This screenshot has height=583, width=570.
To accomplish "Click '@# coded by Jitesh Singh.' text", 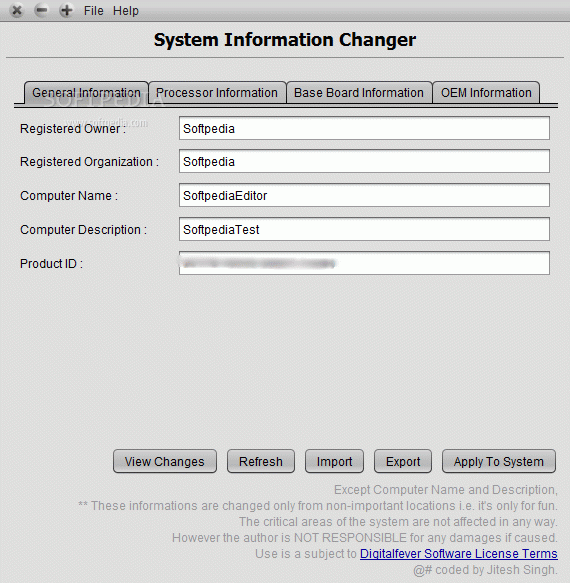I will (x=485, y=570).
